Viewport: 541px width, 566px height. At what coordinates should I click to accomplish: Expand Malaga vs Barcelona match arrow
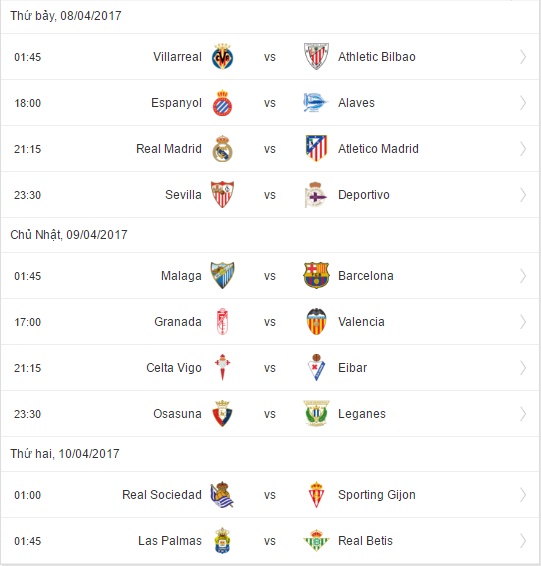point(523,276)
